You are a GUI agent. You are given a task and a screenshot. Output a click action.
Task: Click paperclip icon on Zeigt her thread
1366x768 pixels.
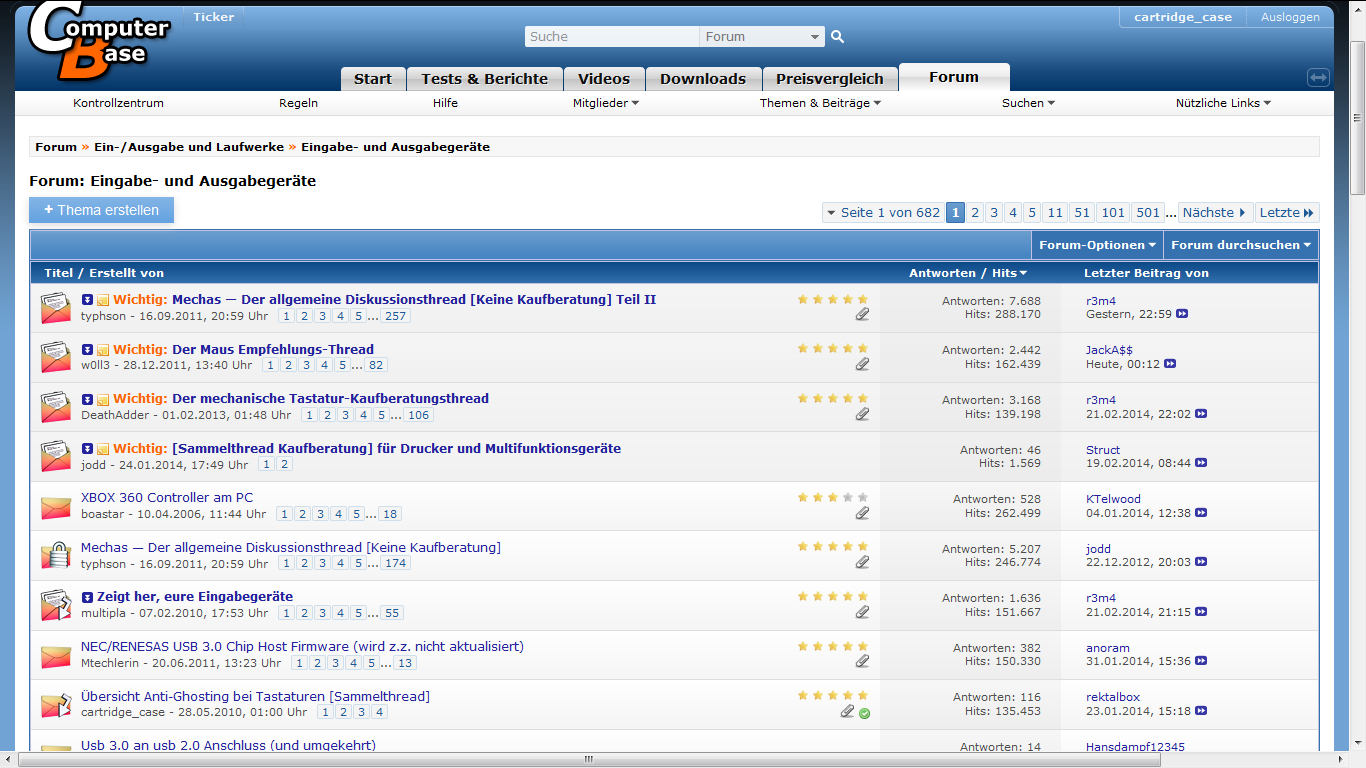coord(862,612)
